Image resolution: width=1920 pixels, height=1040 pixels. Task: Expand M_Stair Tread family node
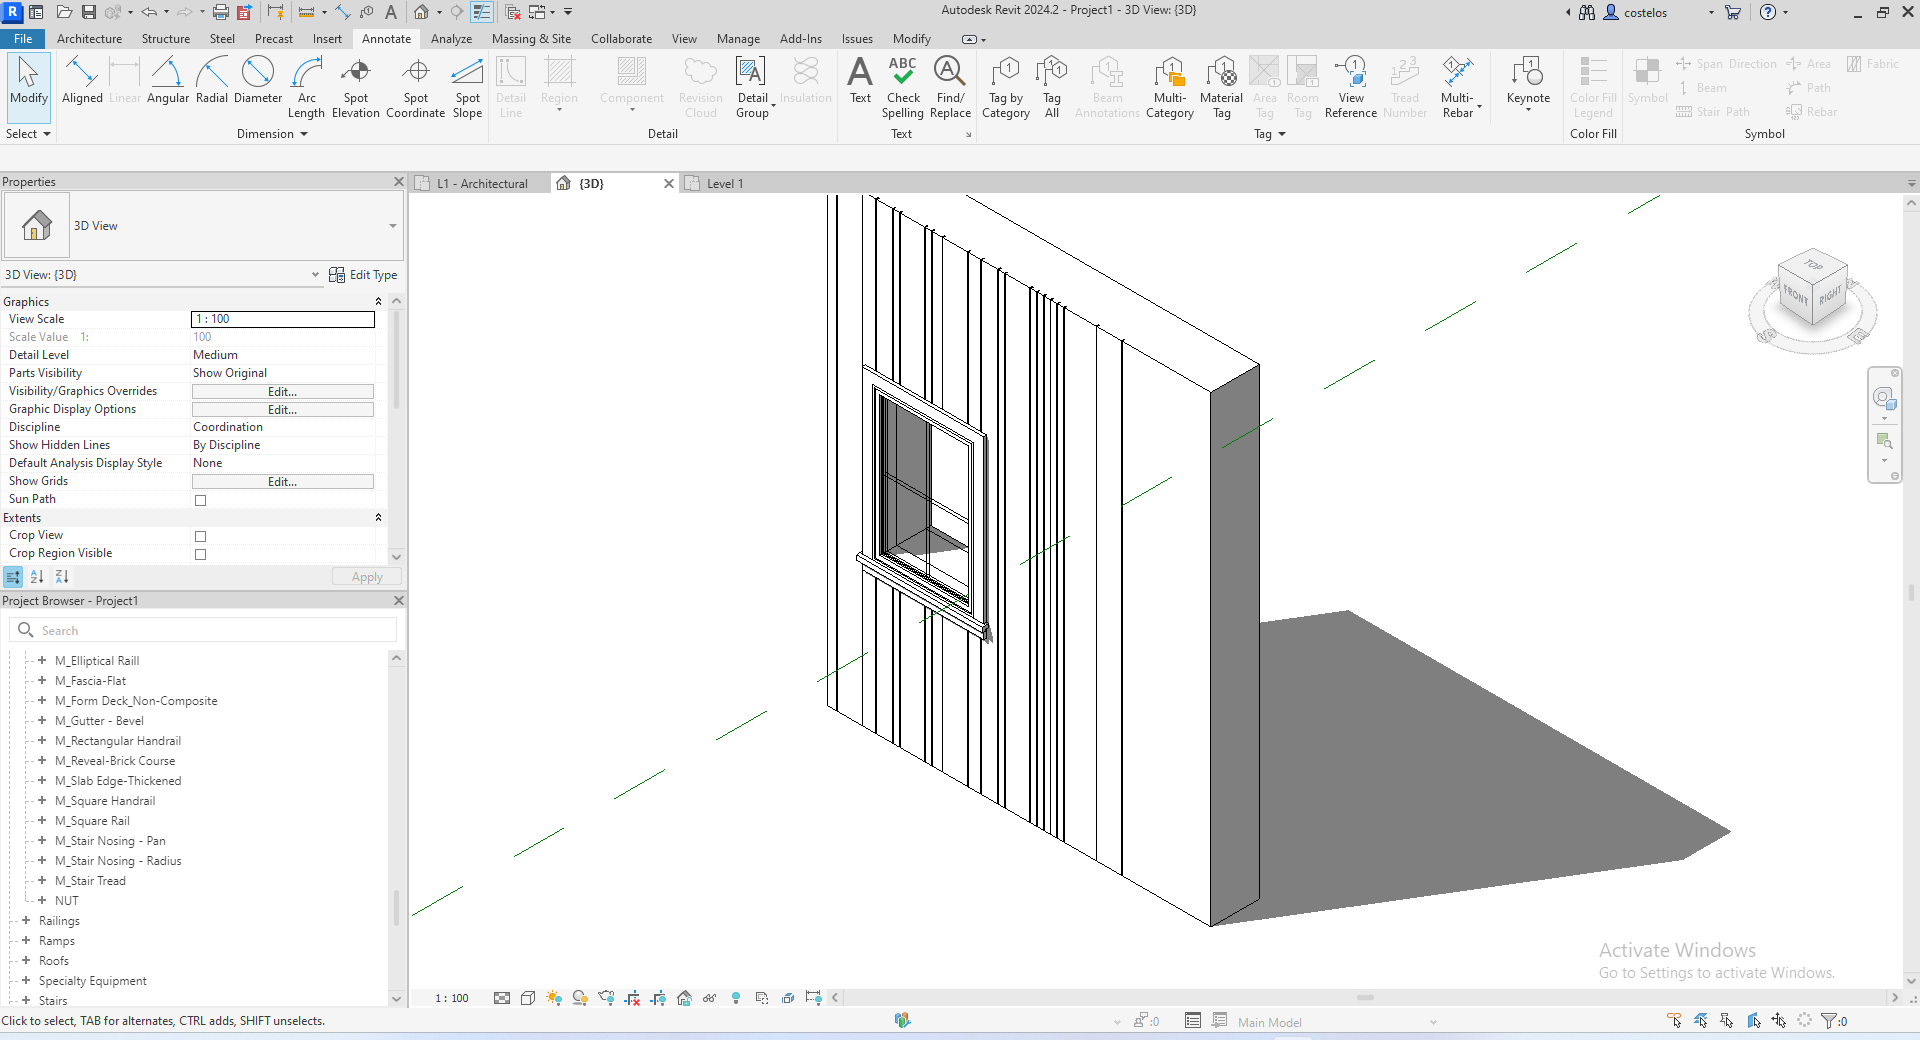click(x=42, y=880)
